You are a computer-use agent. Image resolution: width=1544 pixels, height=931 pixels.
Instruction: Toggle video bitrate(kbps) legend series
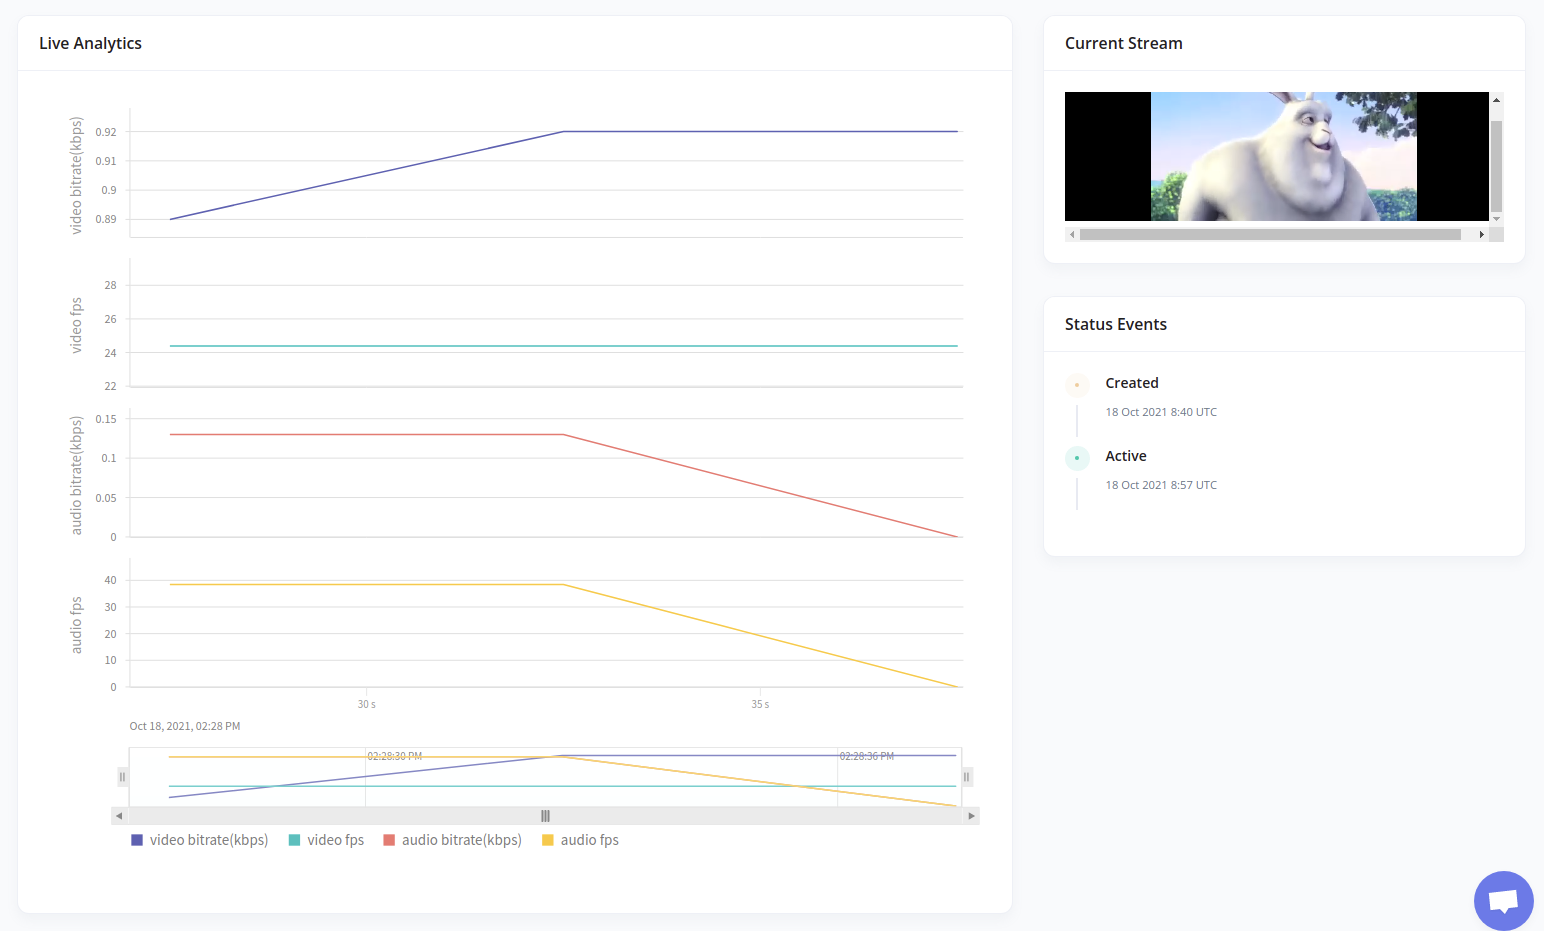[x=200, y=840]
